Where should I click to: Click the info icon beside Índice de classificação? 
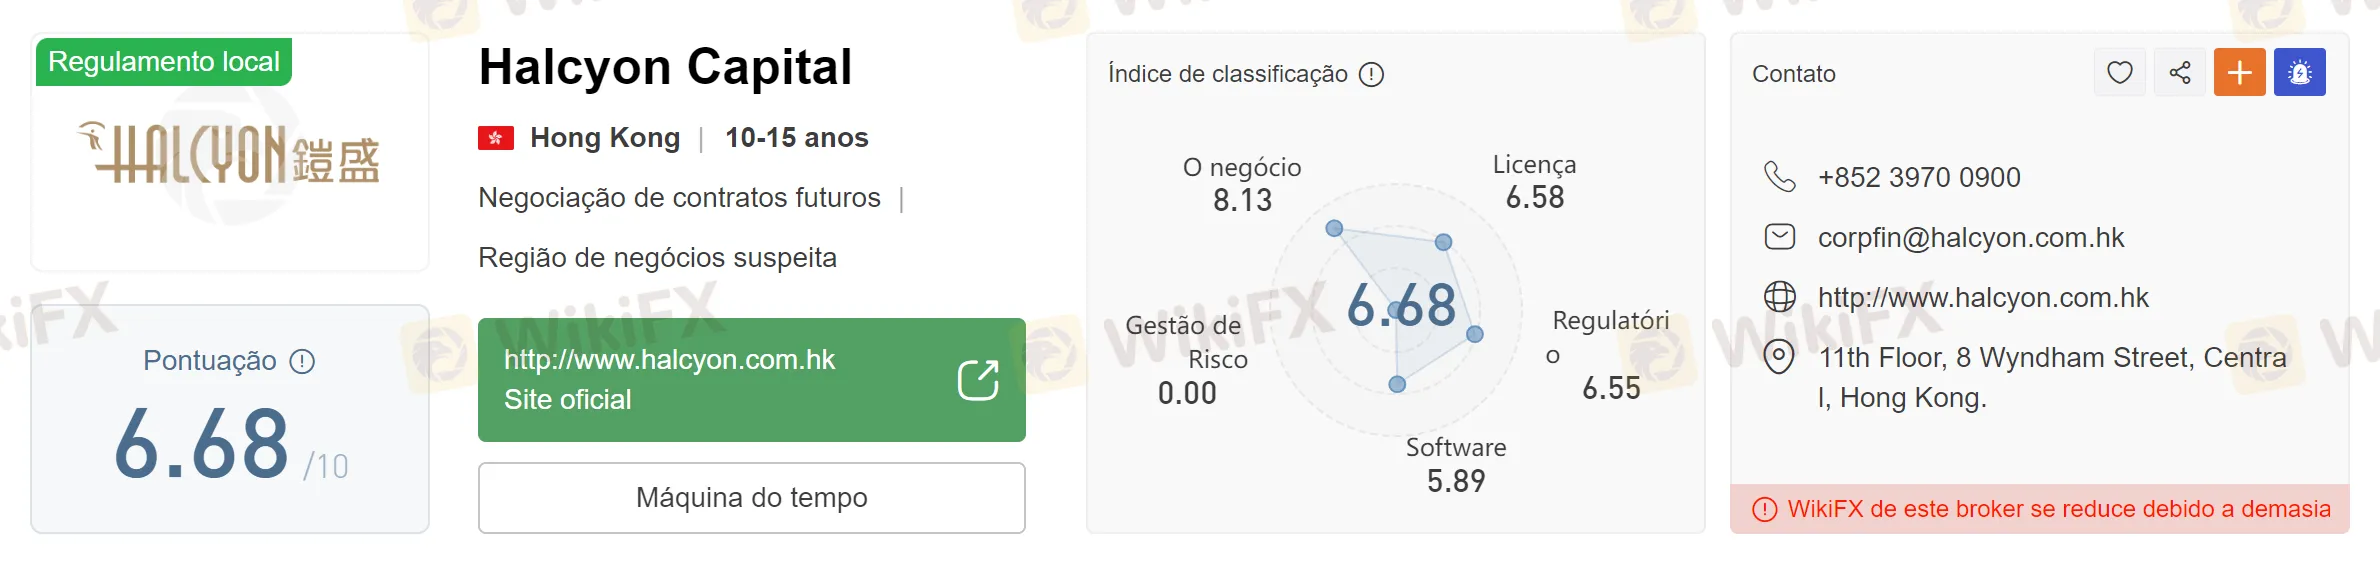(1371, 74)
